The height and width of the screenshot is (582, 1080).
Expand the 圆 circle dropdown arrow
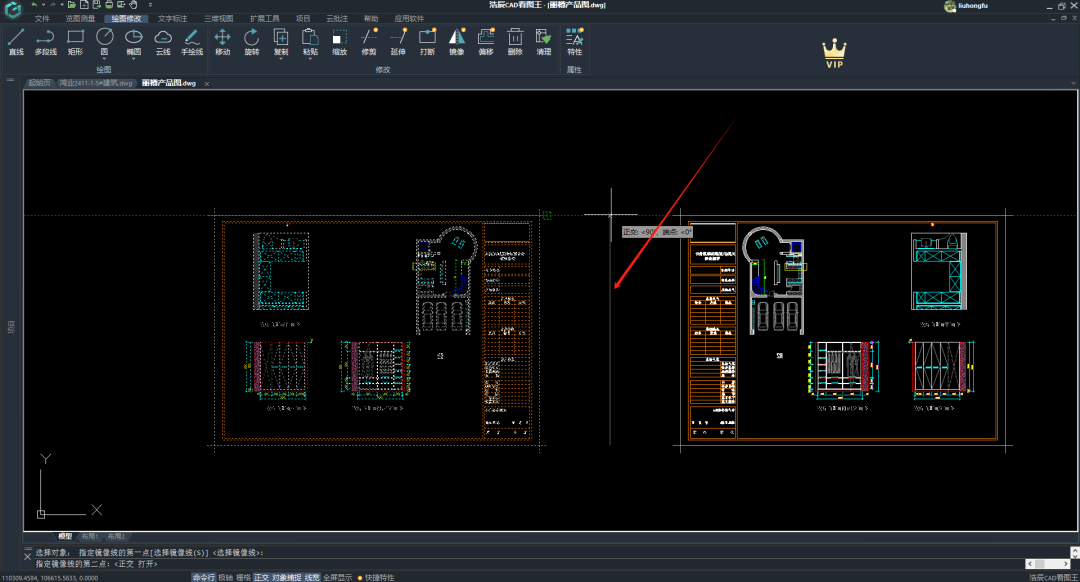105,59
